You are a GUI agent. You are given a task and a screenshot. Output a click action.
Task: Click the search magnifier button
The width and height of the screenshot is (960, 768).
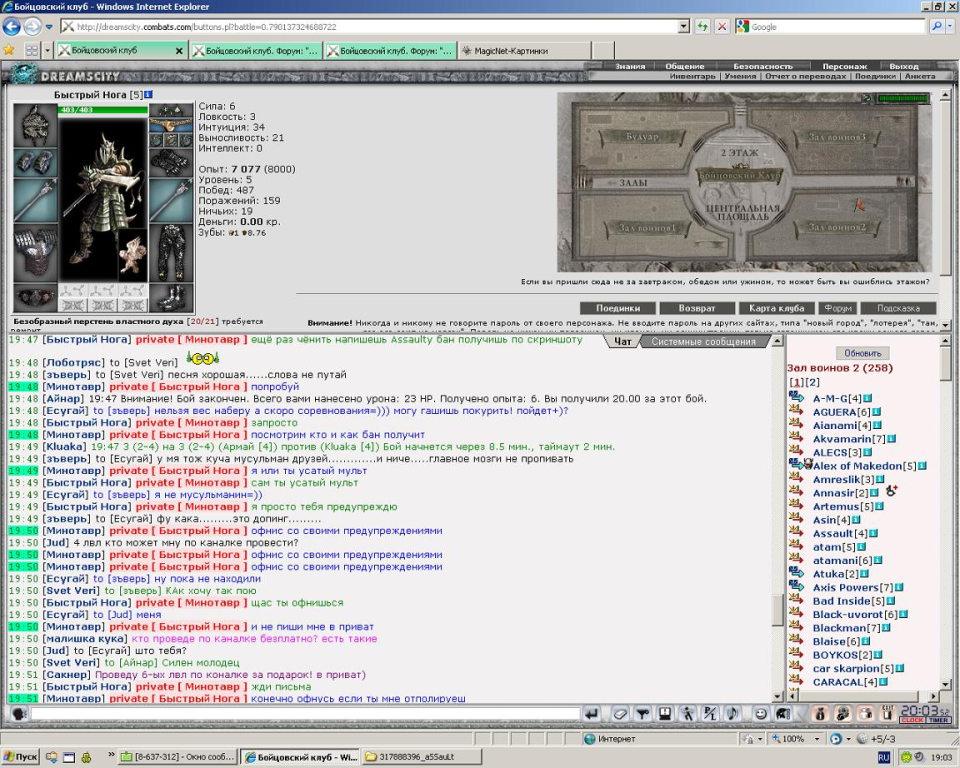pos(937,26)
